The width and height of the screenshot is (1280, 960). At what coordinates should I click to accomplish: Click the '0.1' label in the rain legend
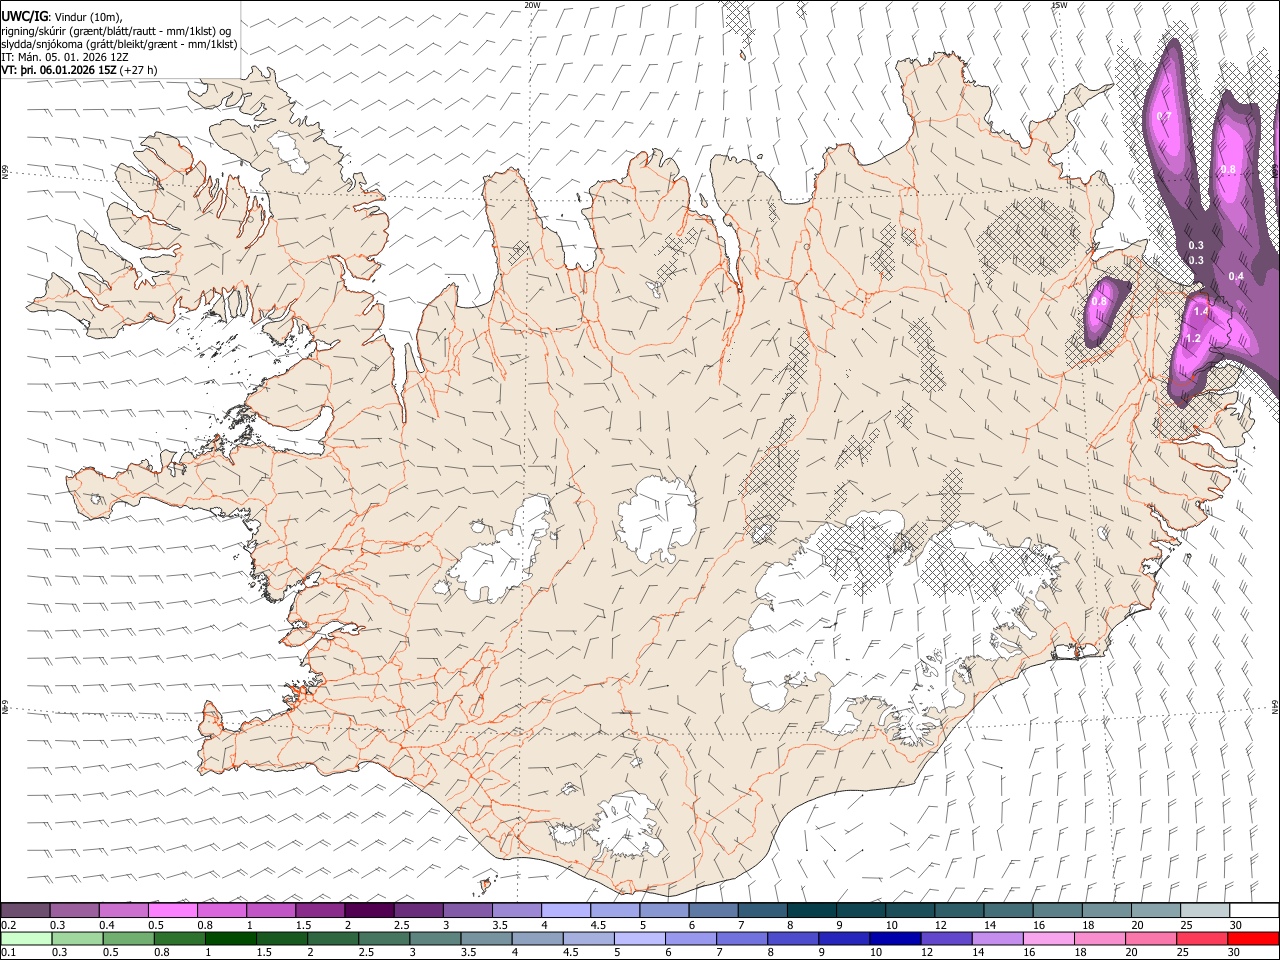point(9,953)
